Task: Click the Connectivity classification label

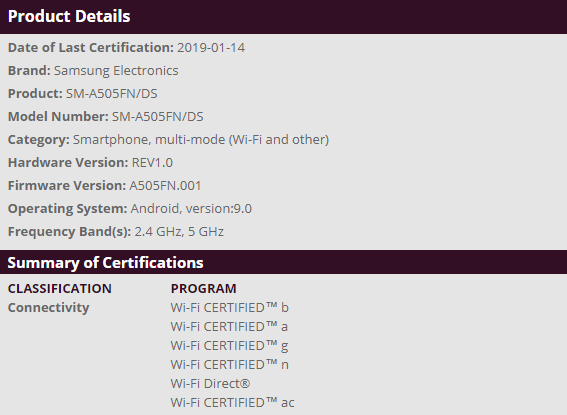Action: tap(48, 308)
